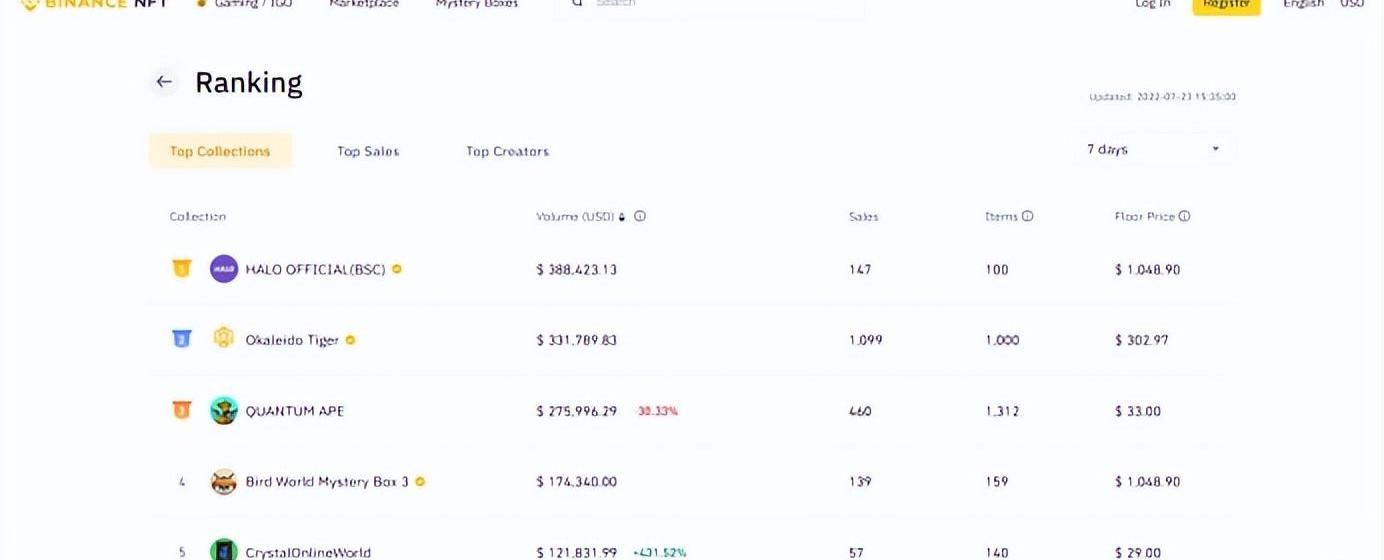1384x560 pixels.
Task: Switch to the Top Creators tab
Action: (x=507, y=151)
